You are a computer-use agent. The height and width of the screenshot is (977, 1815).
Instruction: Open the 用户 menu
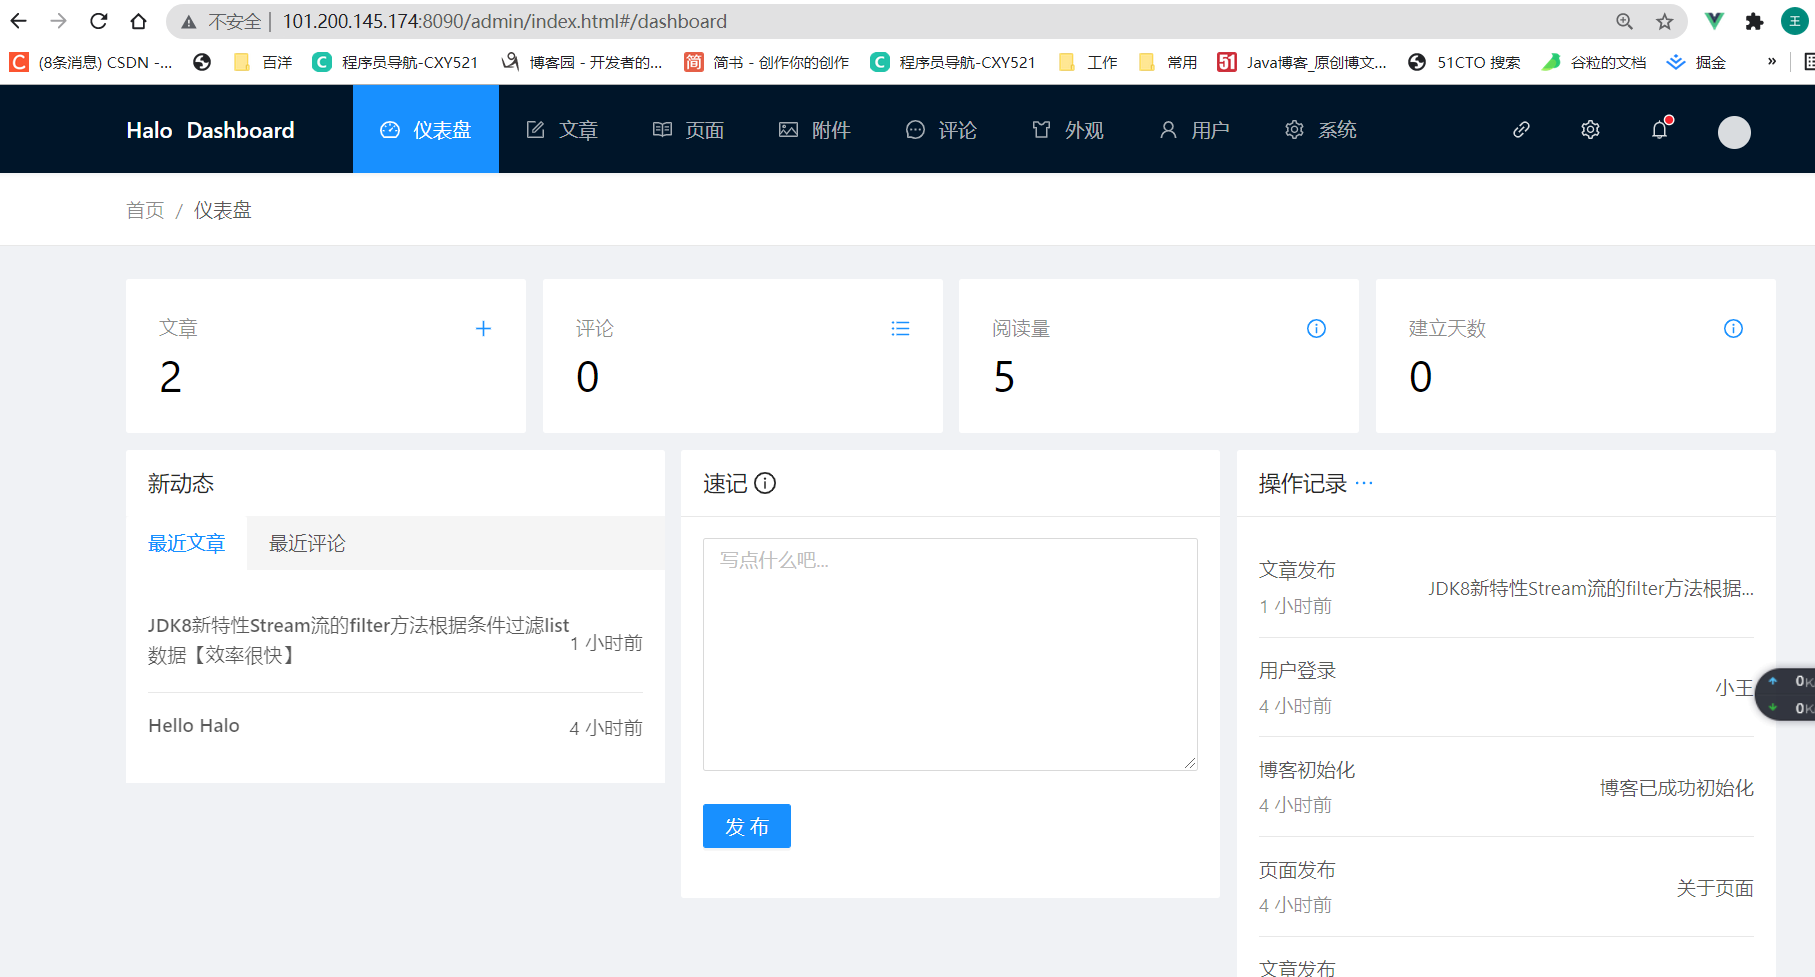pyautogui.click(x=1194, y=130)
